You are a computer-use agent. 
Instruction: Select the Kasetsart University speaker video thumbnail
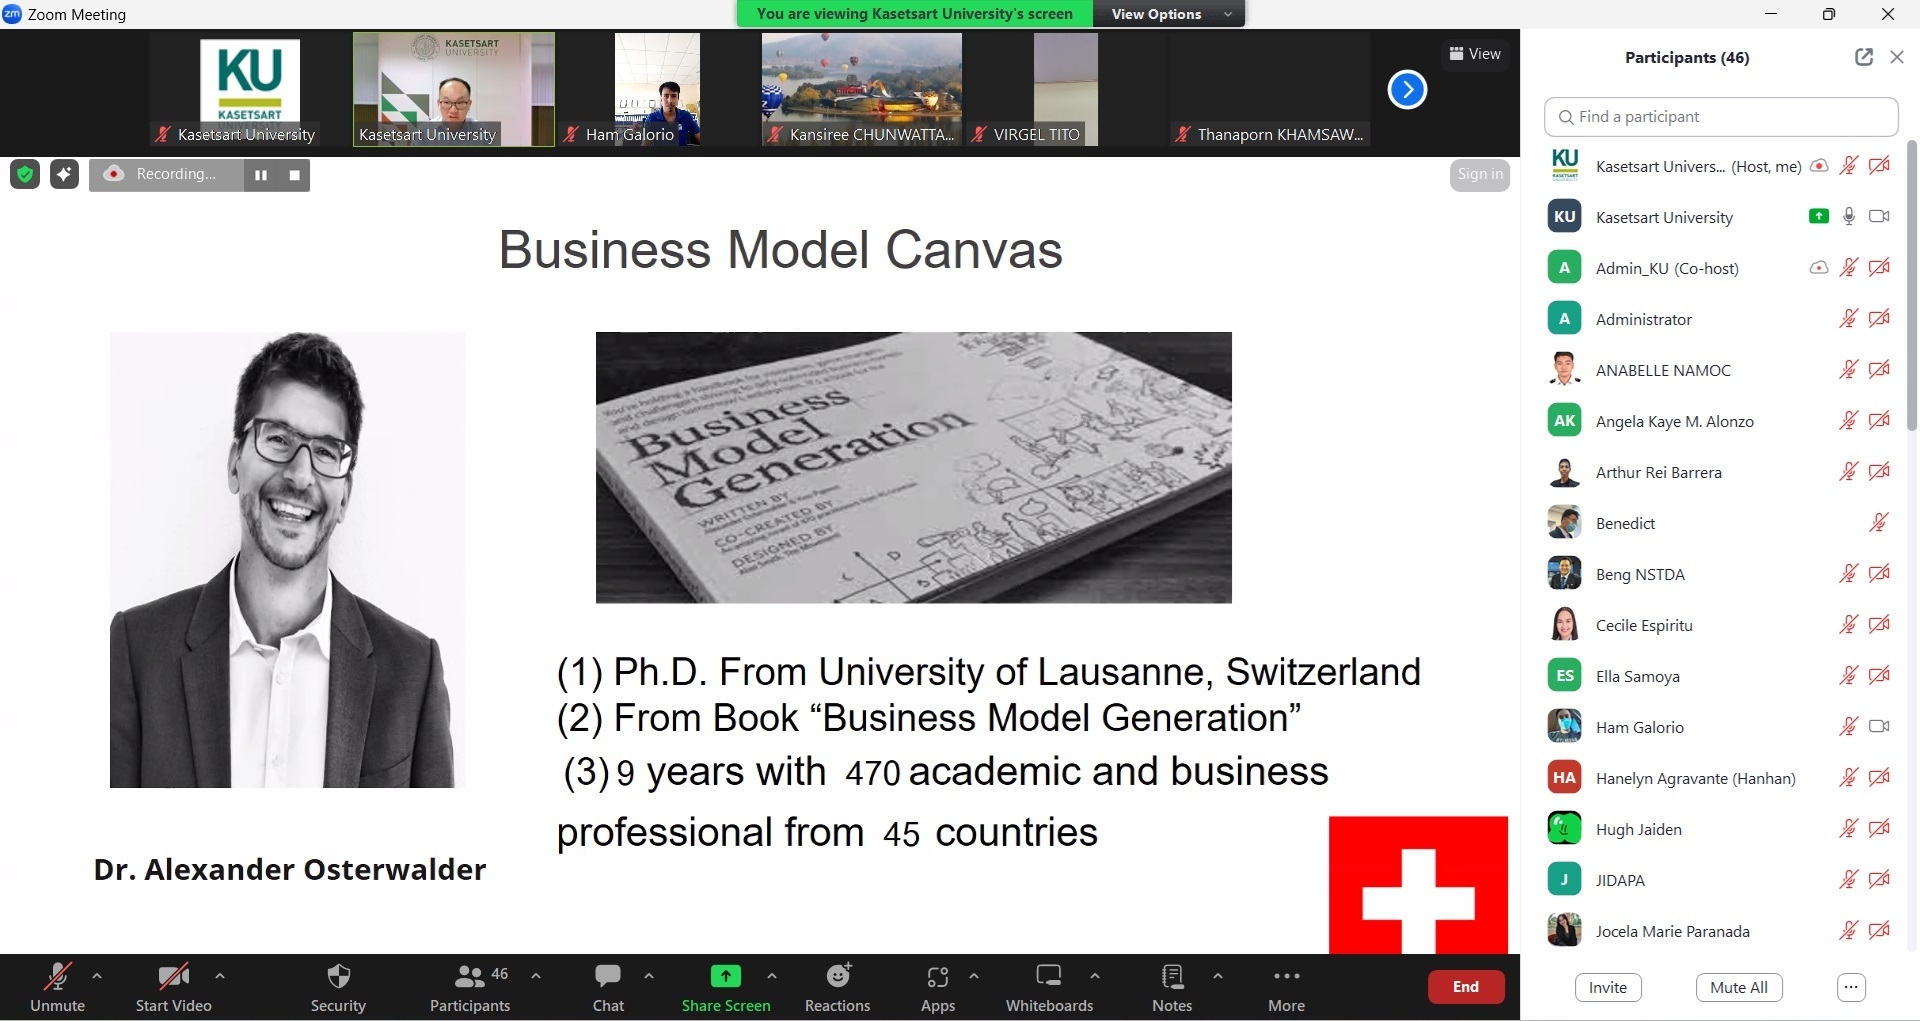453,90
